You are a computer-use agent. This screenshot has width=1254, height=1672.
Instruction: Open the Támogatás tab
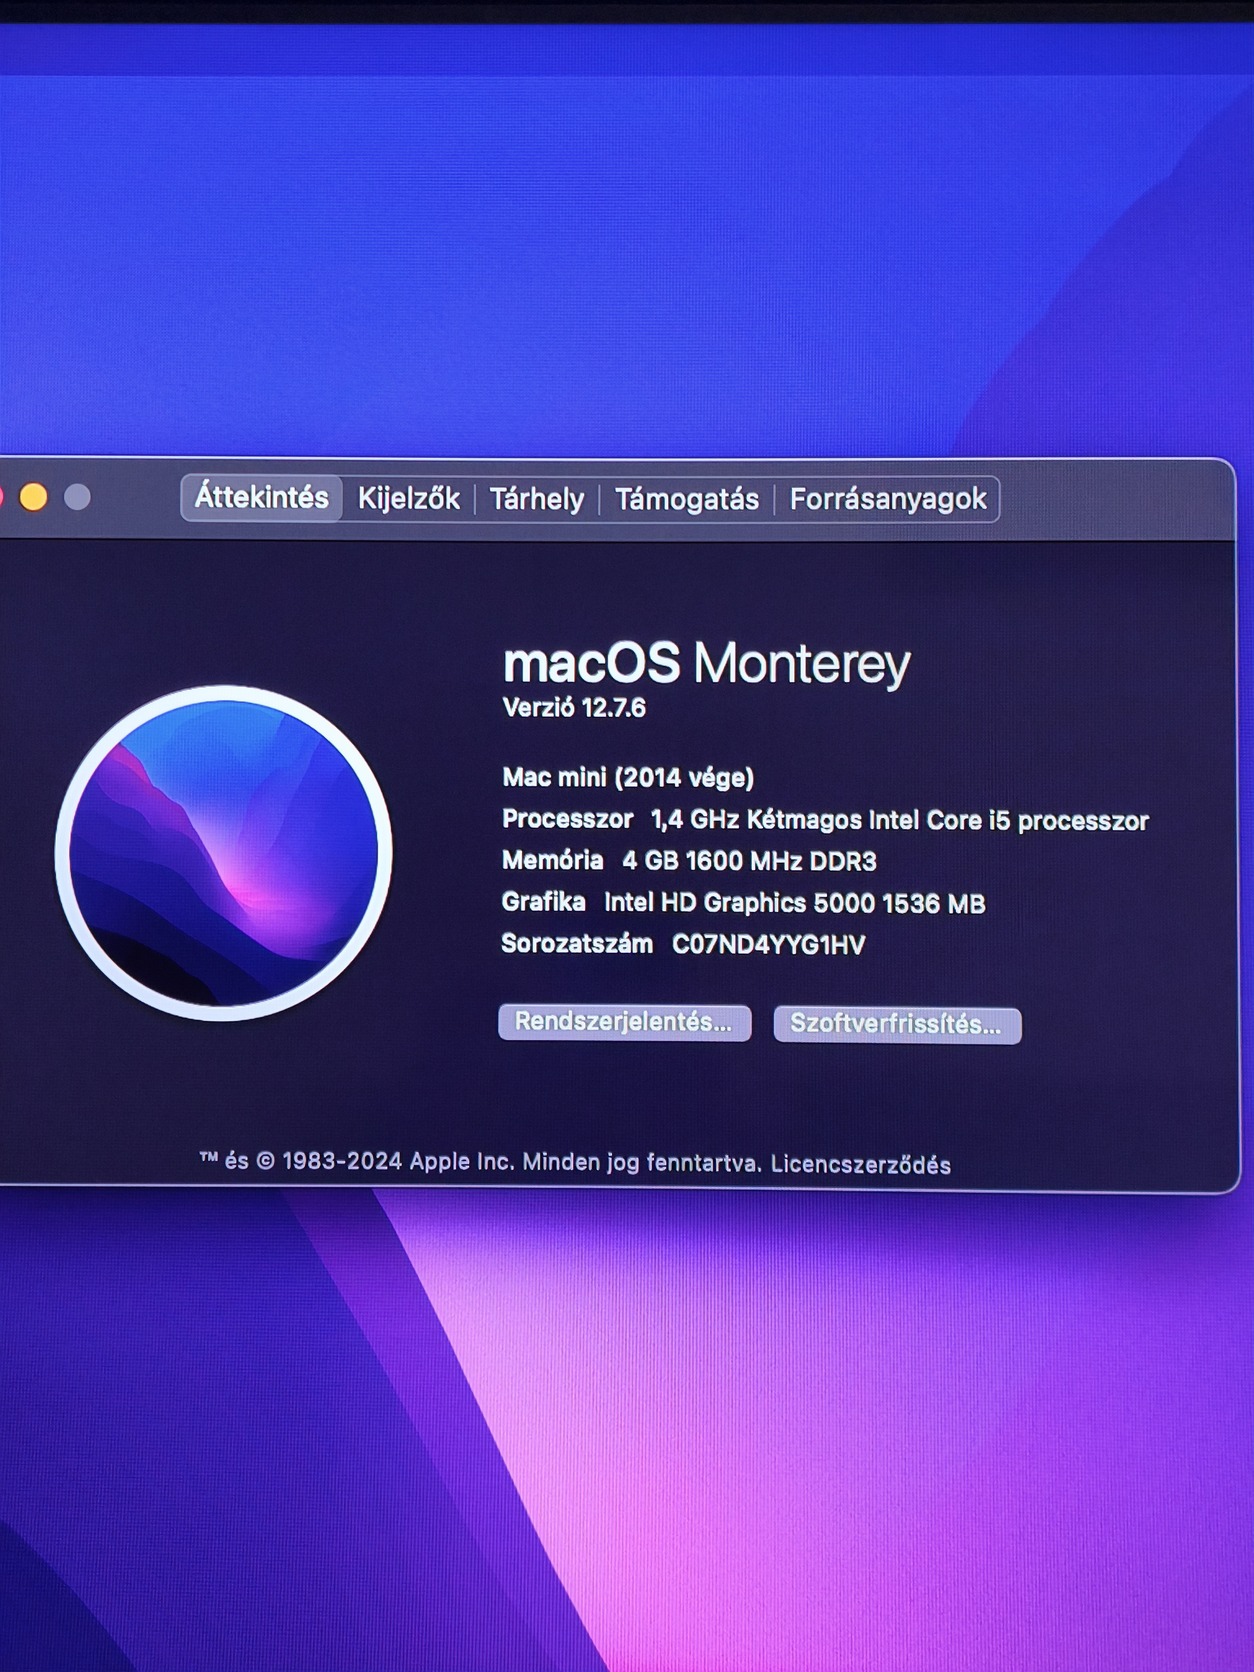(686, 499)
